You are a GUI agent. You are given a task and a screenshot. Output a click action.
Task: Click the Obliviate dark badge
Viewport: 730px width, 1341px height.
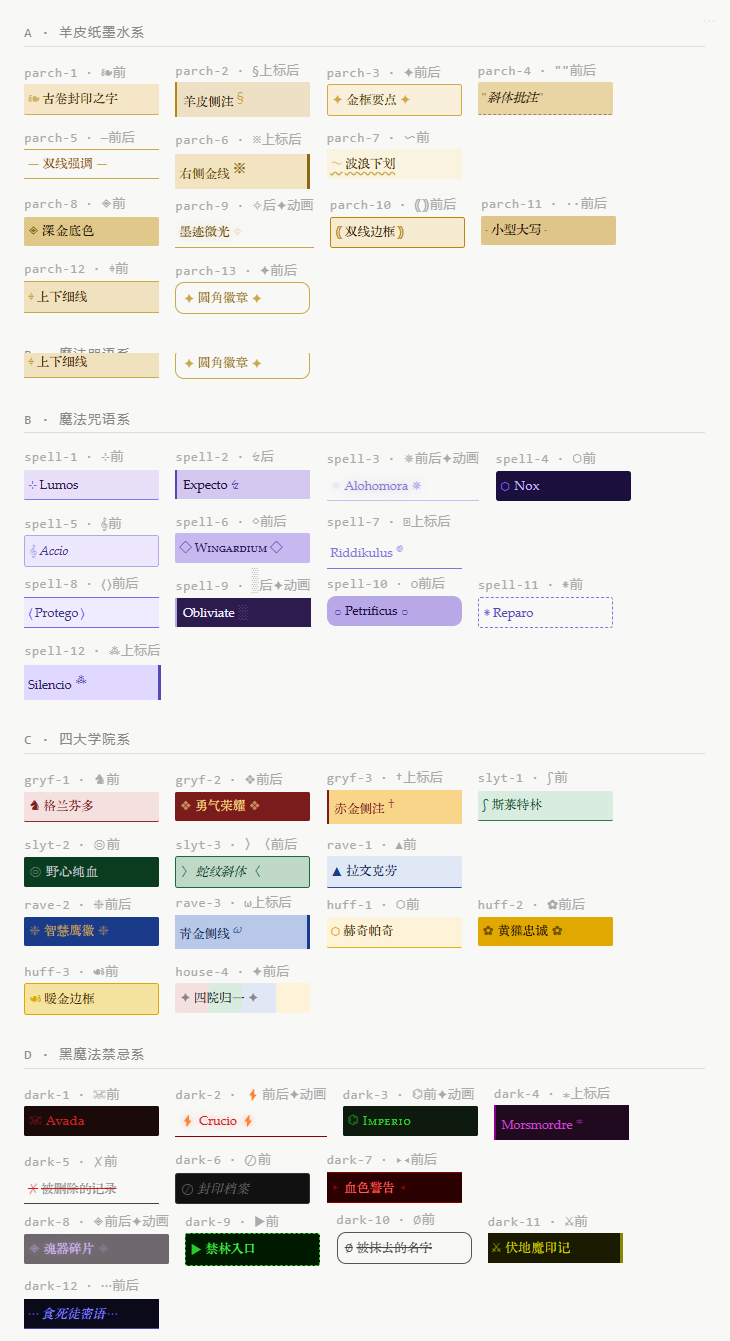tap(242, 613)
